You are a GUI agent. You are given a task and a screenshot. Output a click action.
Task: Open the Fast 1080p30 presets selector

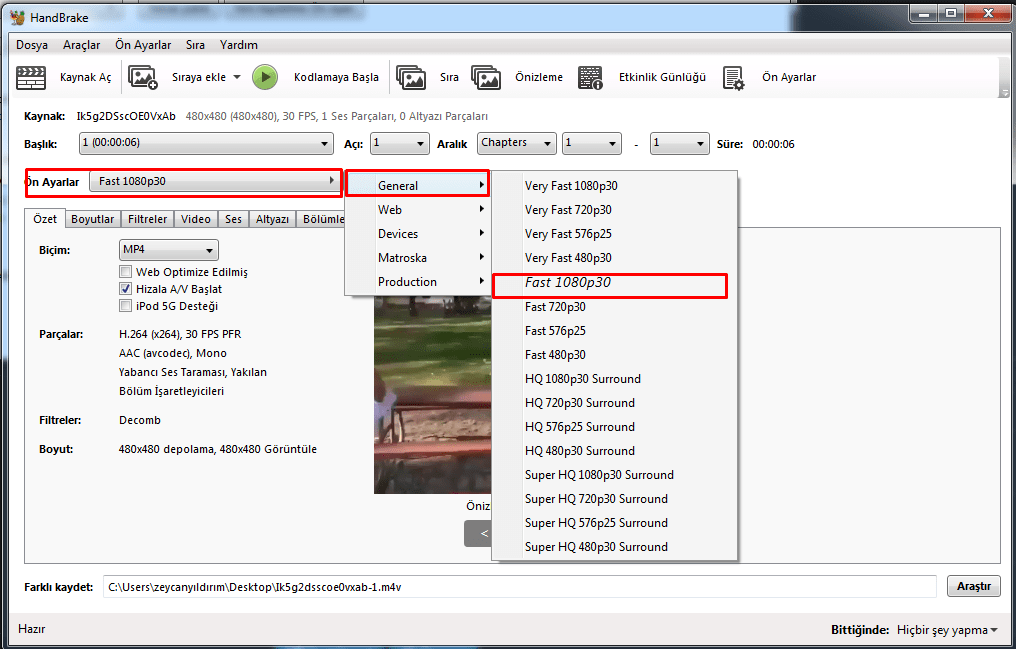(215, 181)
